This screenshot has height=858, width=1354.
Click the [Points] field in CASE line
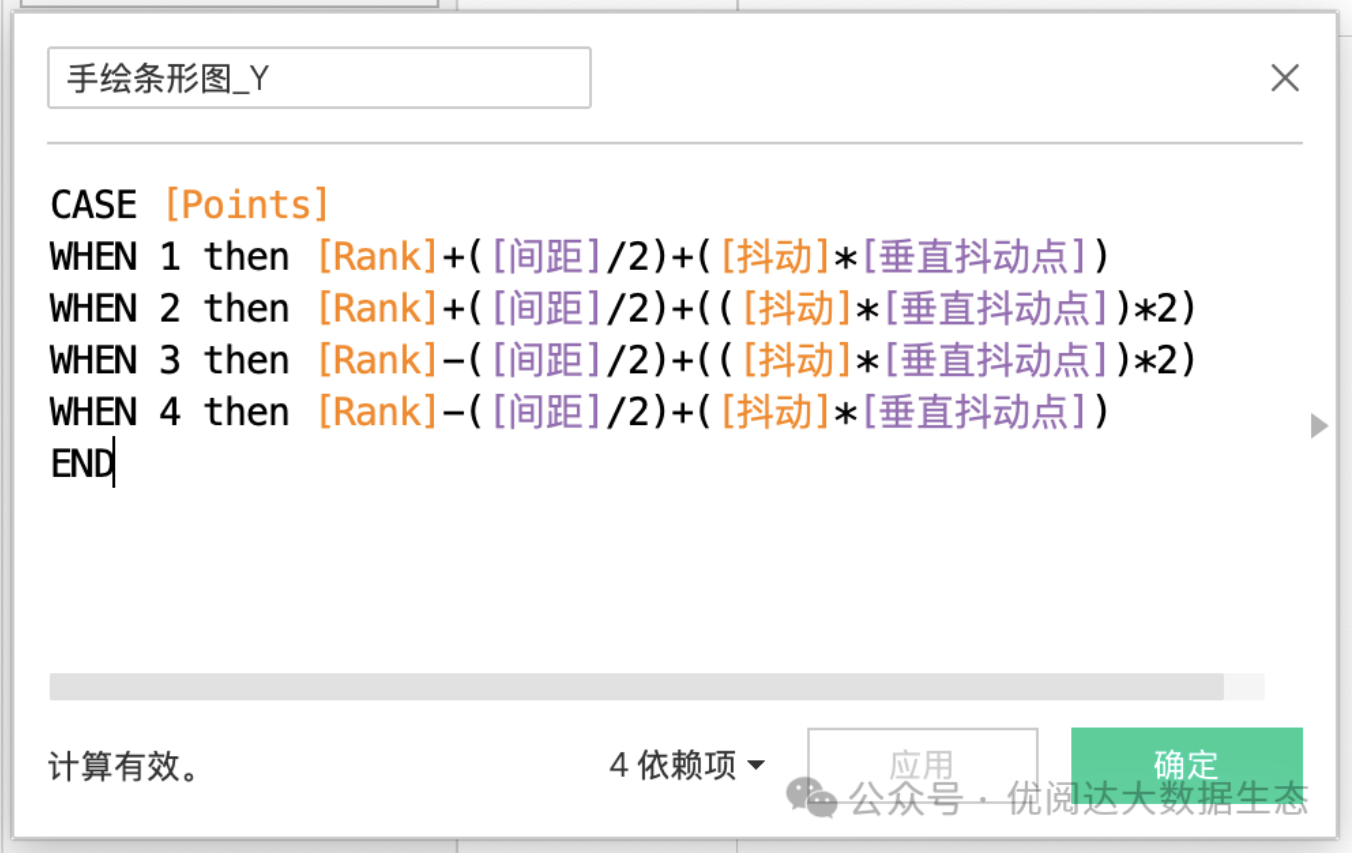[x=246, y=205]
